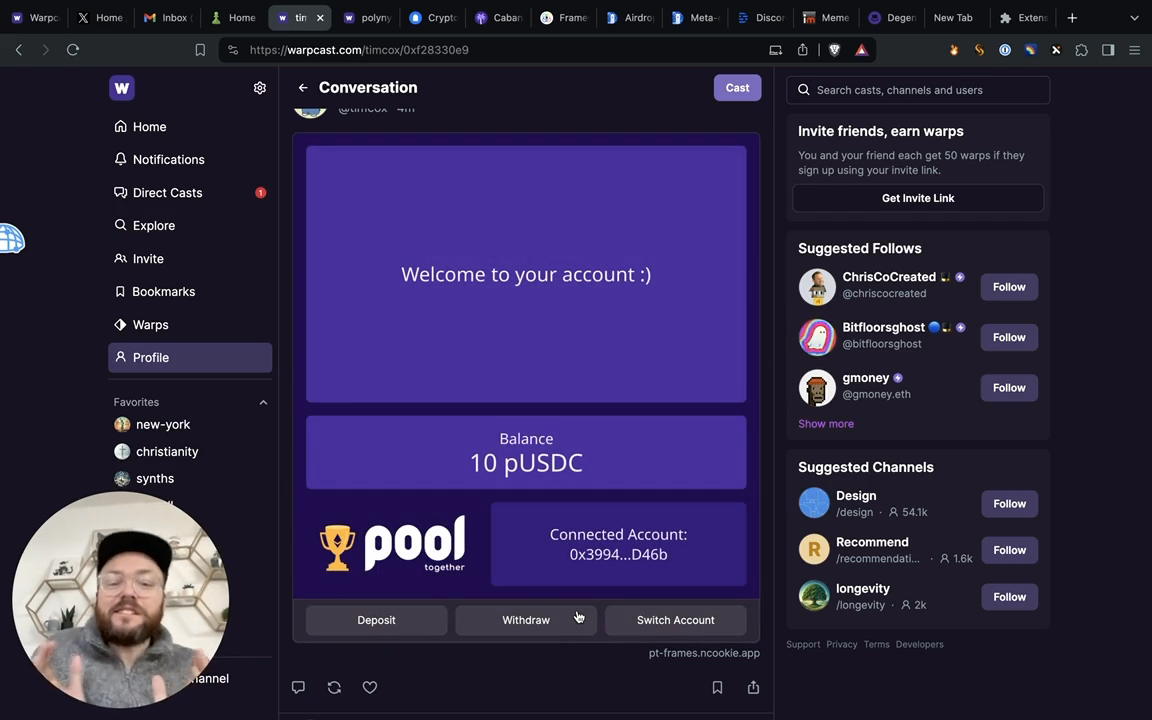Open Invite in sidebar

[190, 259]
